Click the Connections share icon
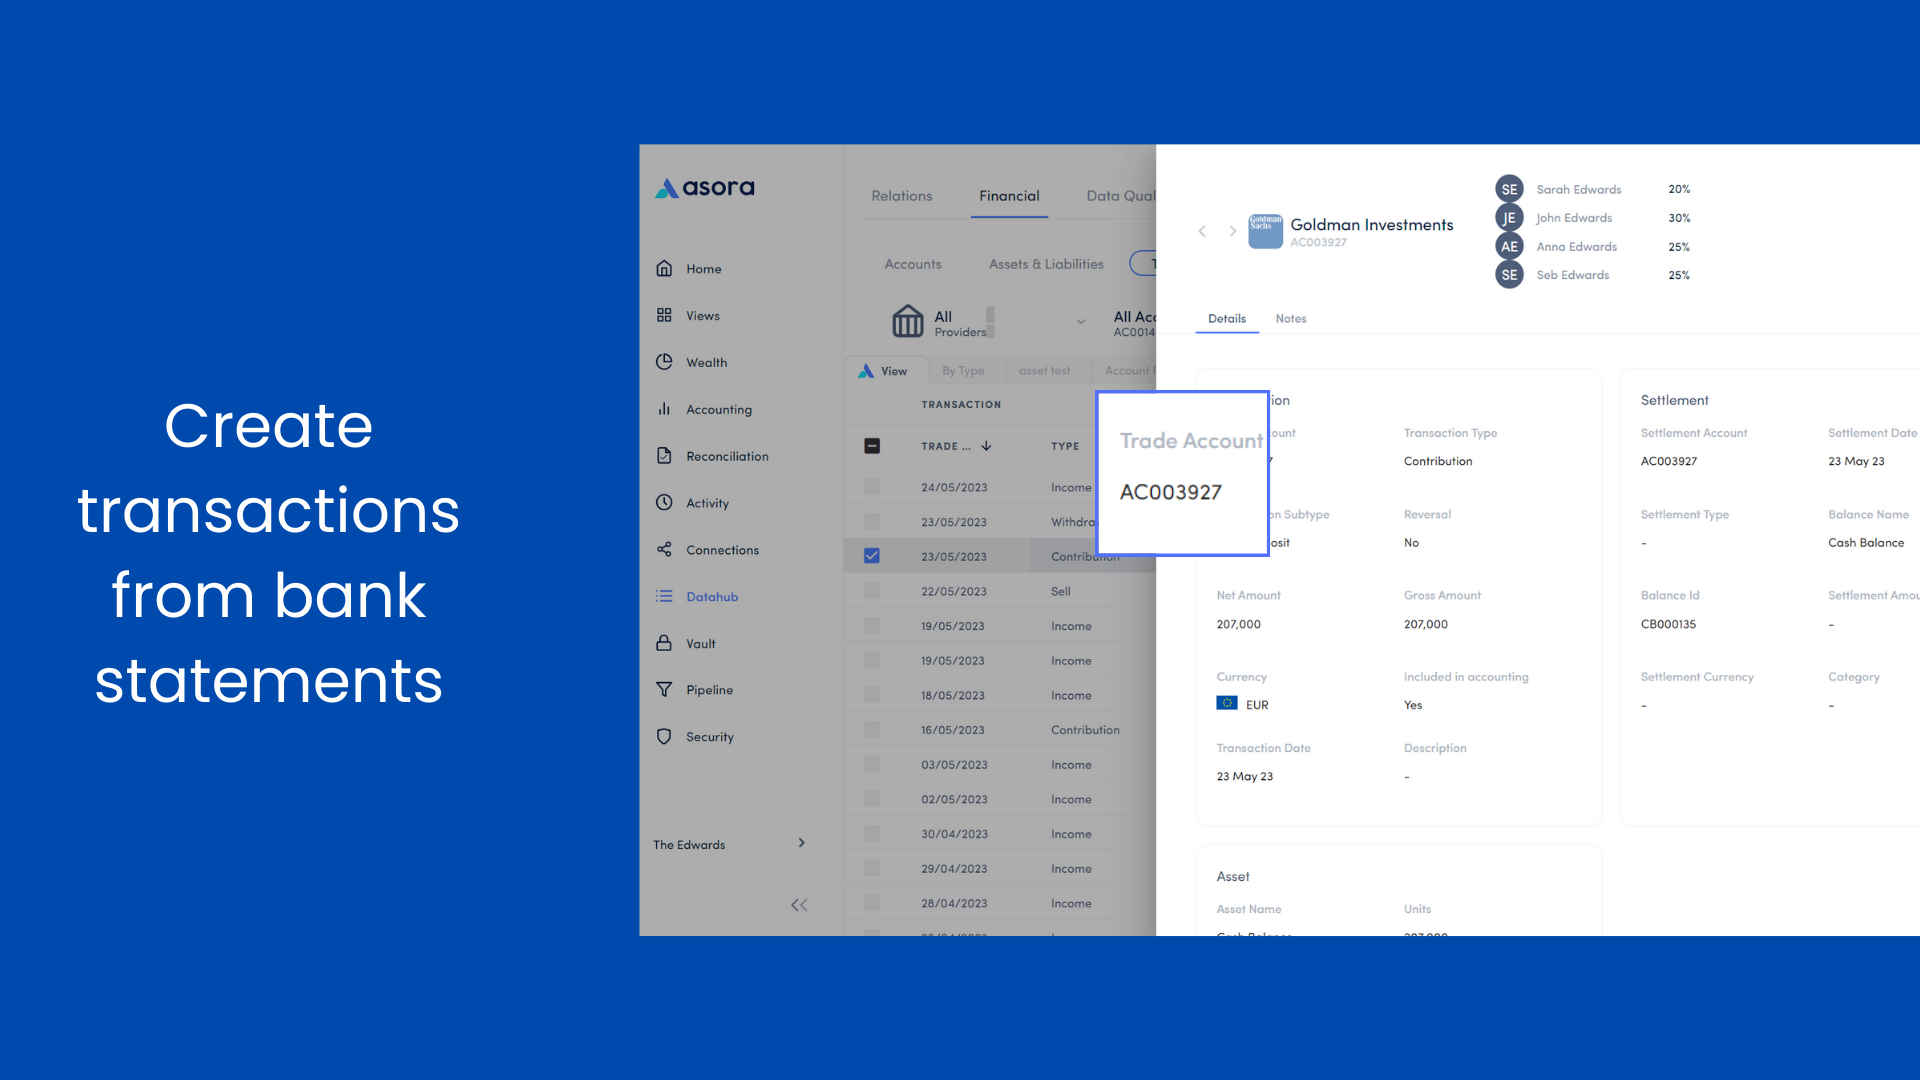This screenshot has height=1080, width=1920. pyautogui.click(x=664, y=549)
